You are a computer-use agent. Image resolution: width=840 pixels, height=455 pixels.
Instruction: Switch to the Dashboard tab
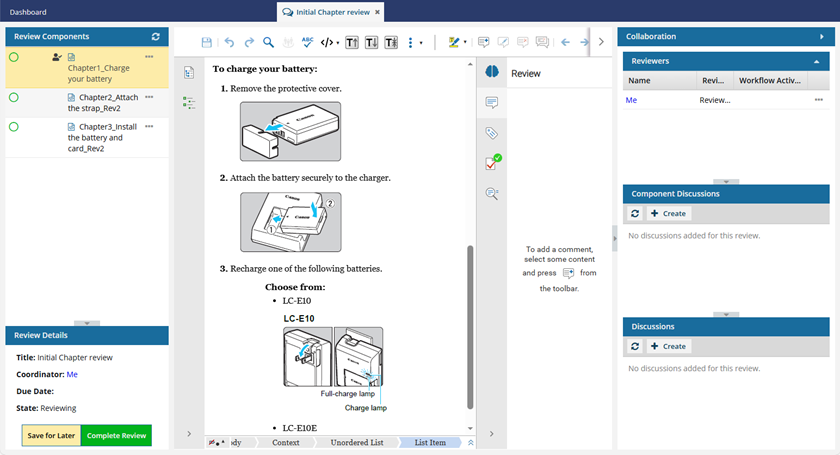click(28, 12)
